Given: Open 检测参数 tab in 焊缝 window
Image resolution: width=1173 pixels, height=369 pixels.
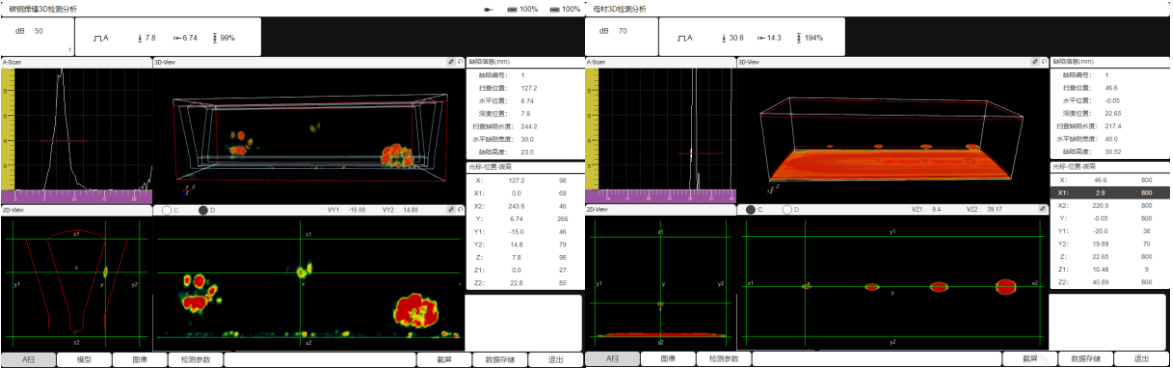Looking at the screenshot, I should point(195,359).
